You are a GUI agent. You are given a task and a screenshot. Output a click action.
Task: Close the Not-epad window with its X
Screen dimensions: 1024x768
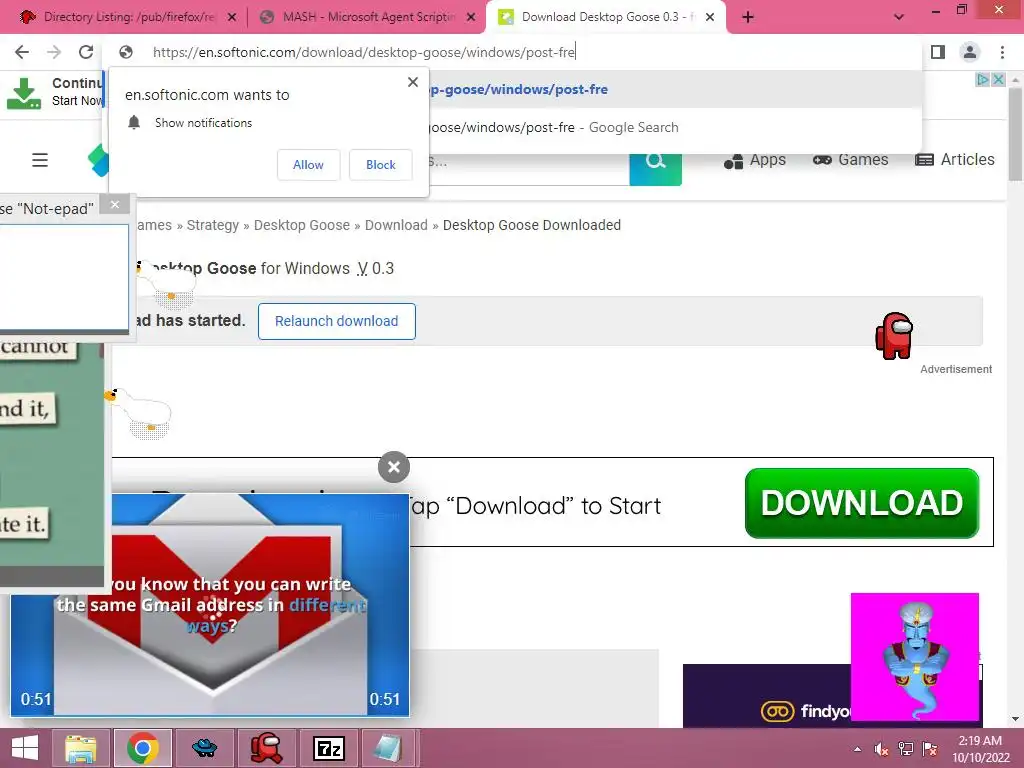click(x=115, y=204)
